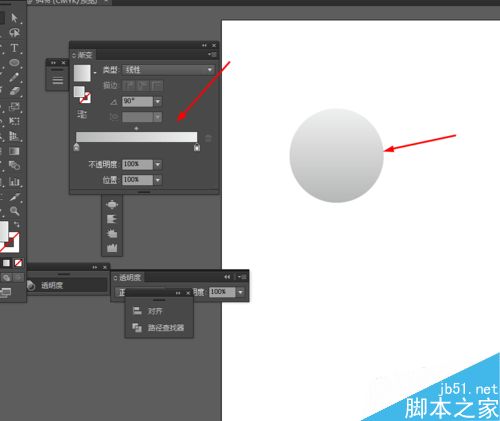Click the gradient angle 90° field
The height and width of the screenshot is (421, 500).
pyautogui.click(x=137, y=101)
